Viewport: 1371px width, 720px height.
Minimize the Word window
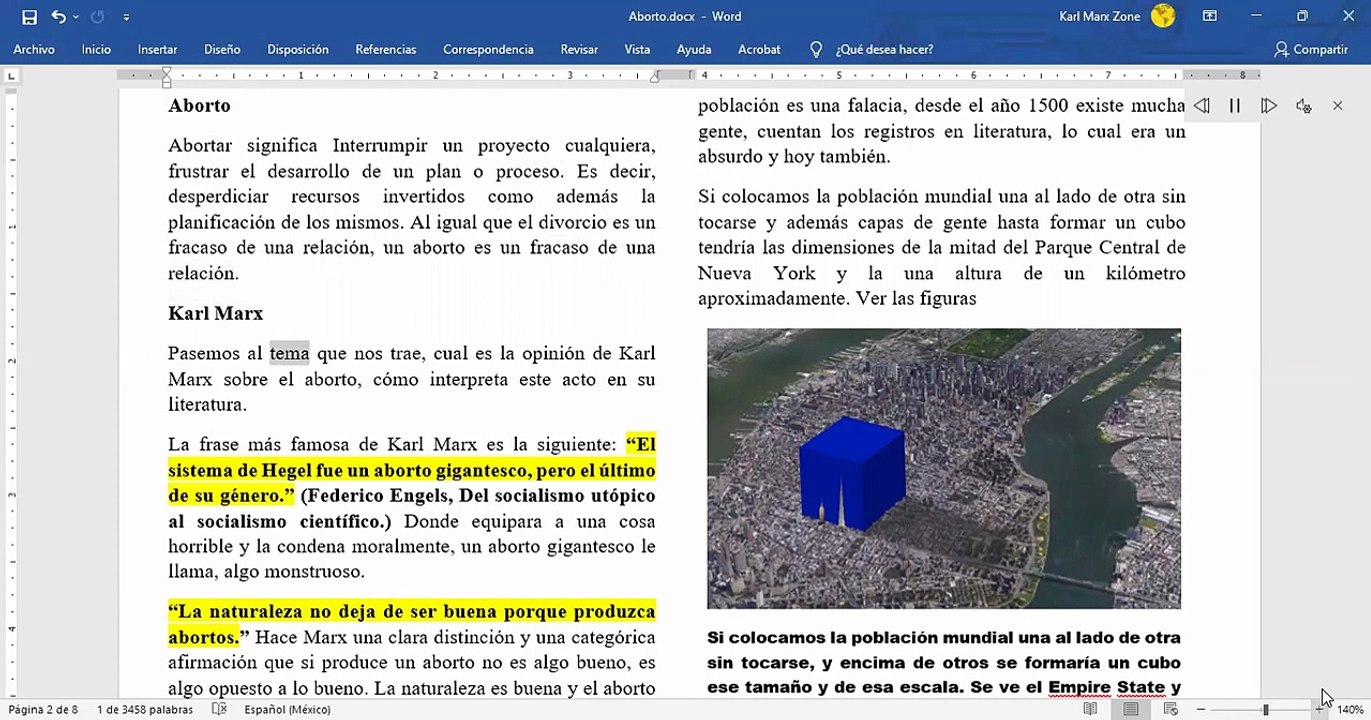click(1255, 16)
